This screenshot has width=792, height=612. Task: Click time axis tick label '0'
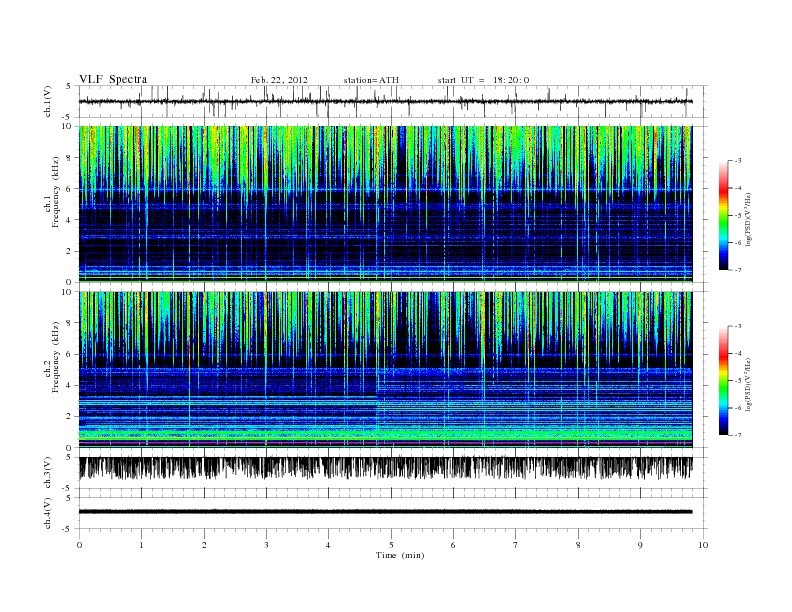(79, 545)
